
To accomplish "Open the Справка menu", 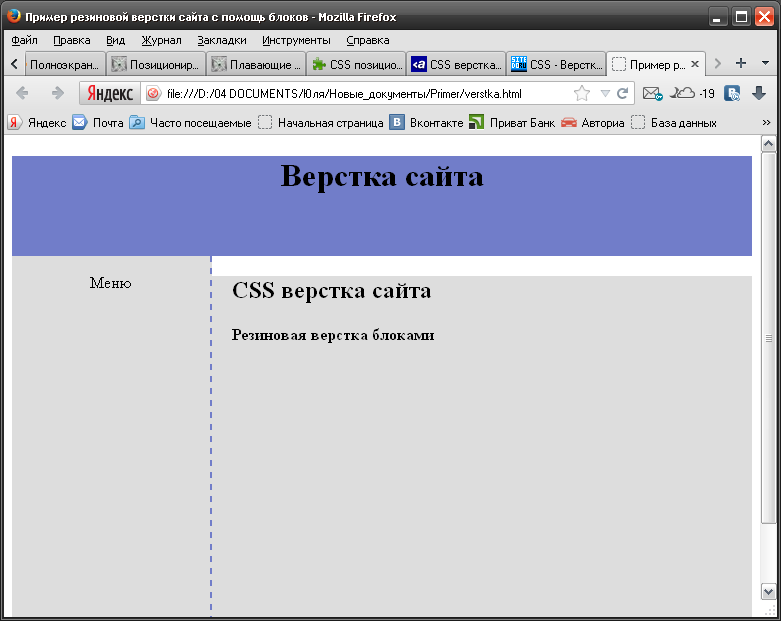I will (368, 40).
